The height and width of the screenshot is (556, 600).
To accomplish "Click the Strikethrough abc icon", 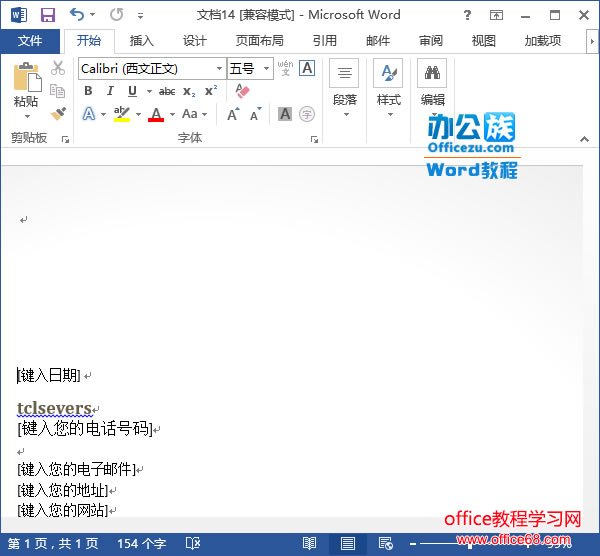I will click(167, 91).
